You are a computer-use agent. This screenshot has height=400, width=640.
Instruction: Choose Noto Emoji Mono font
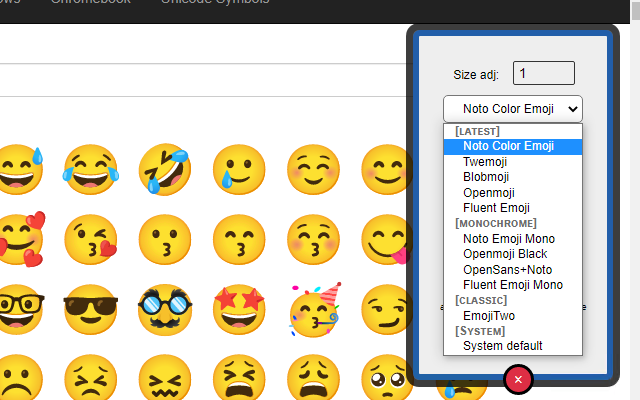tap(513, 239)
